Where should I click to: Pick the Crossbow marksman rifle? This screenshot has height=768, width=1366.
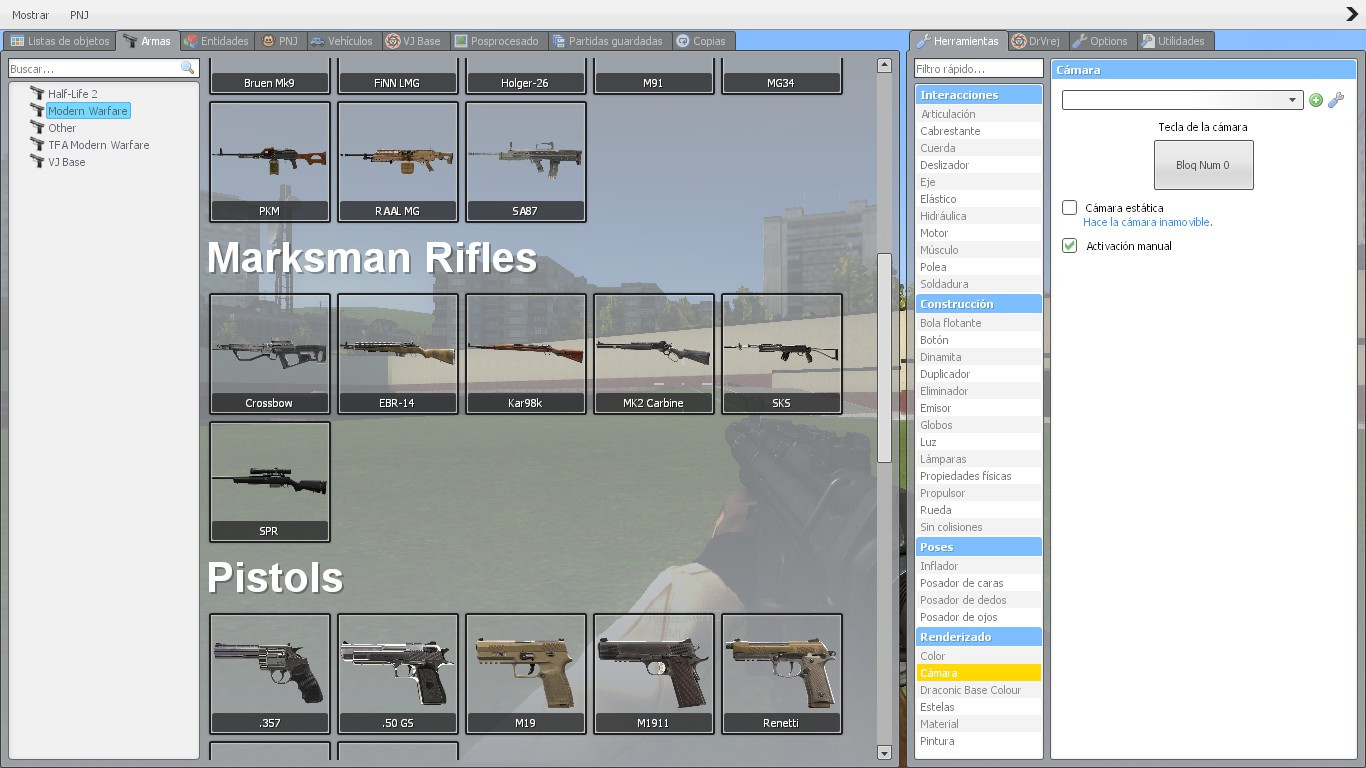[270, 353]
